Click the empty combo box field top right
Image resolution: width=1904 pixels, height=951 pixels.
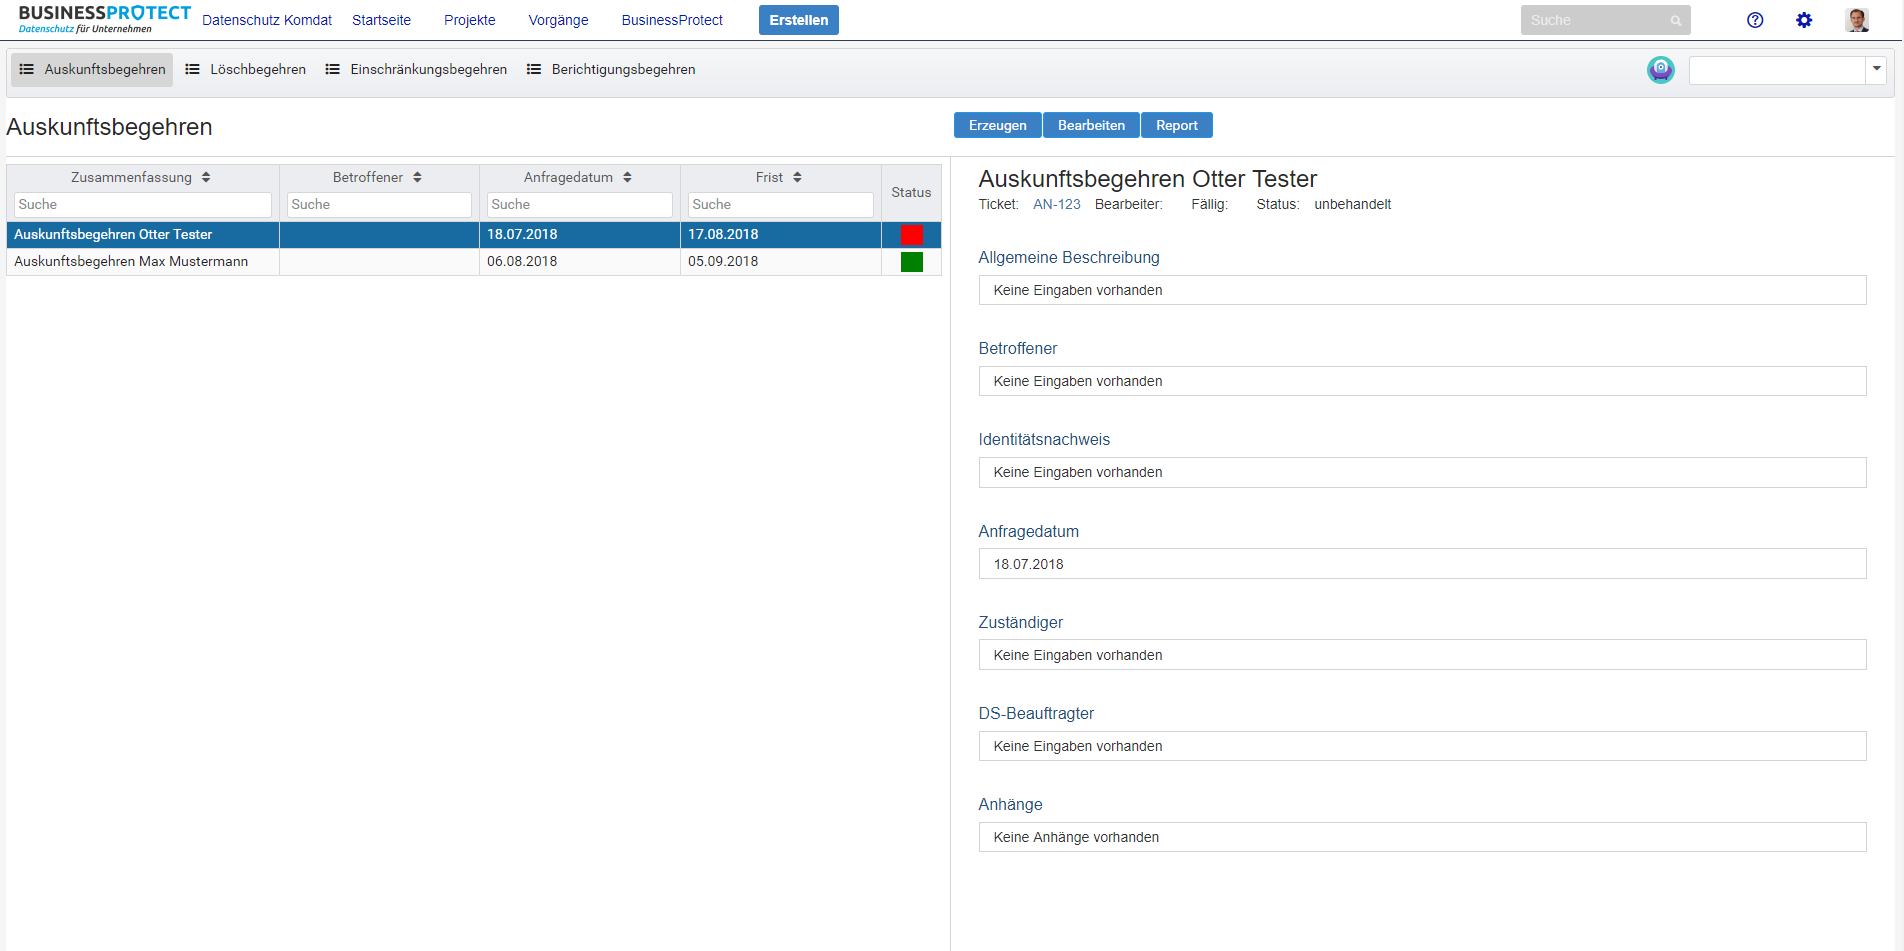[1777, 70]
